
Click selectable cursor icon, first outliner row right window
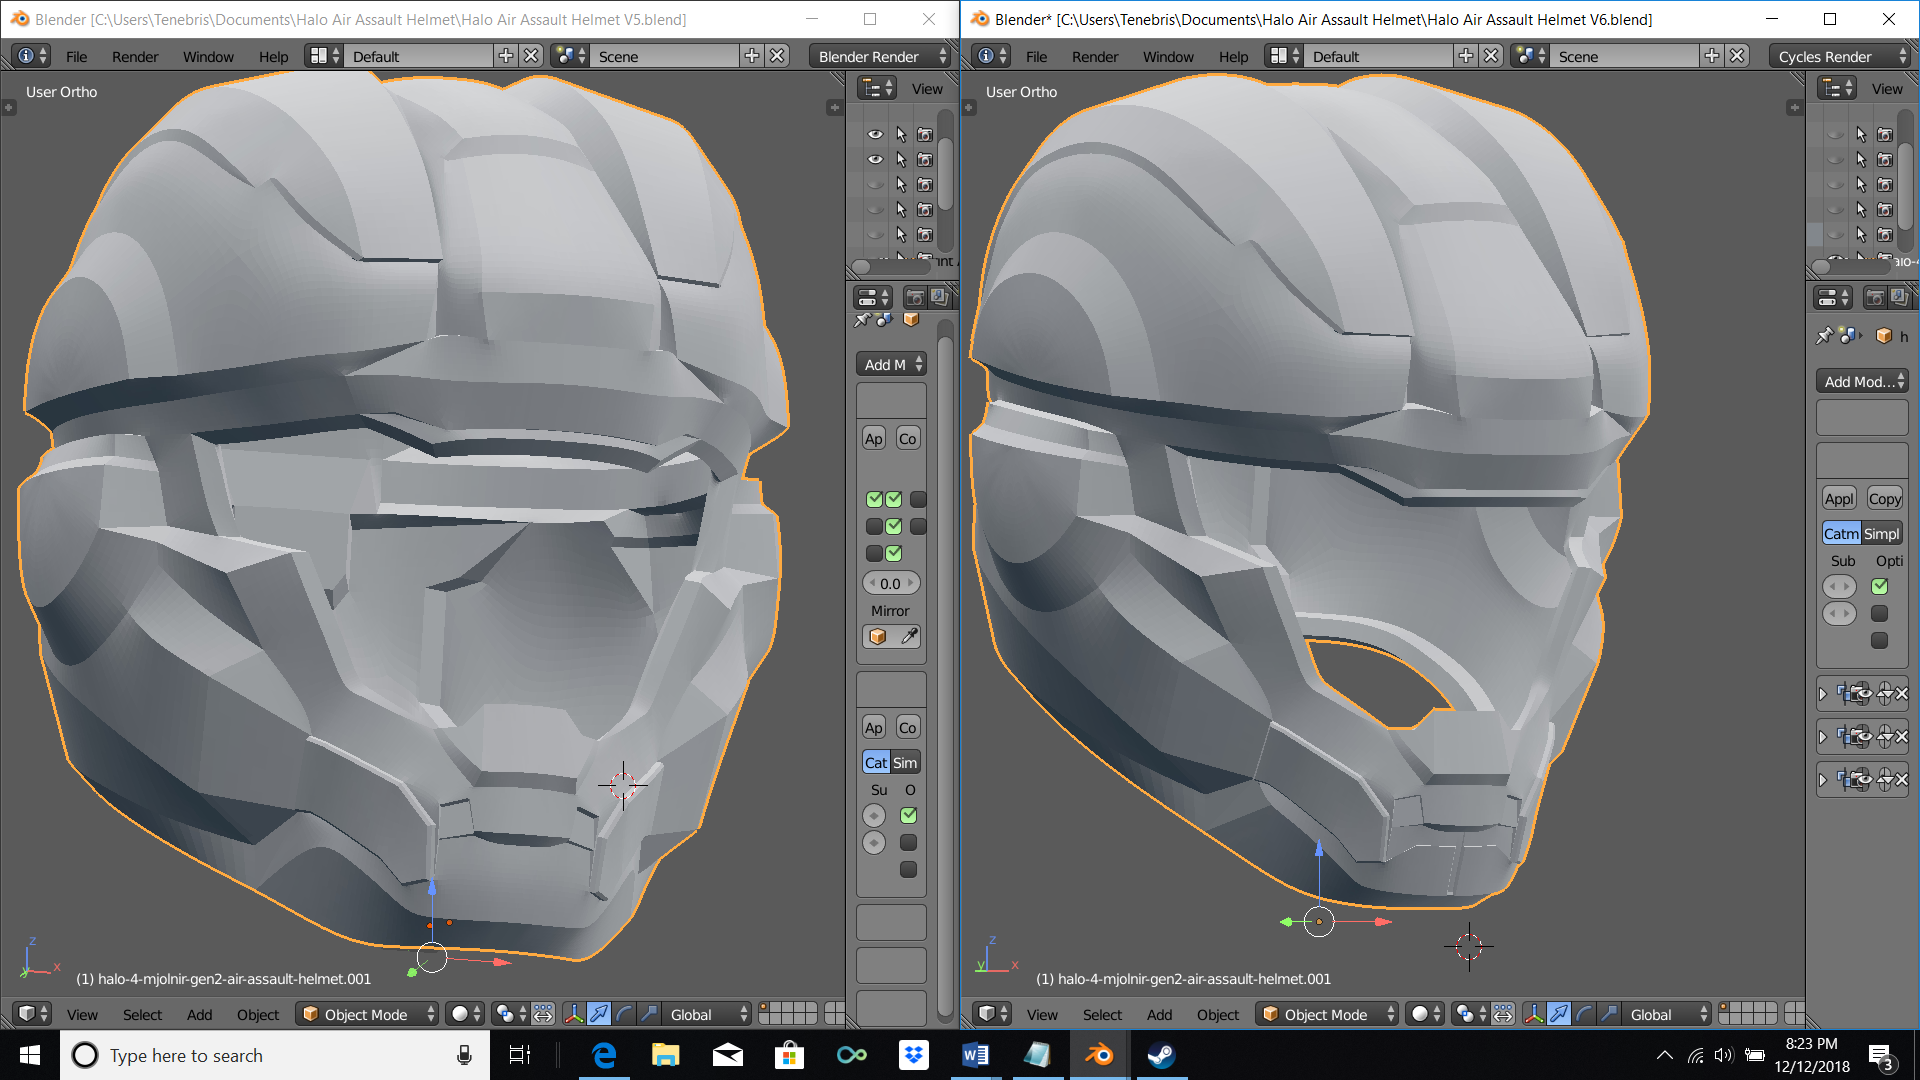[1861, 134]
